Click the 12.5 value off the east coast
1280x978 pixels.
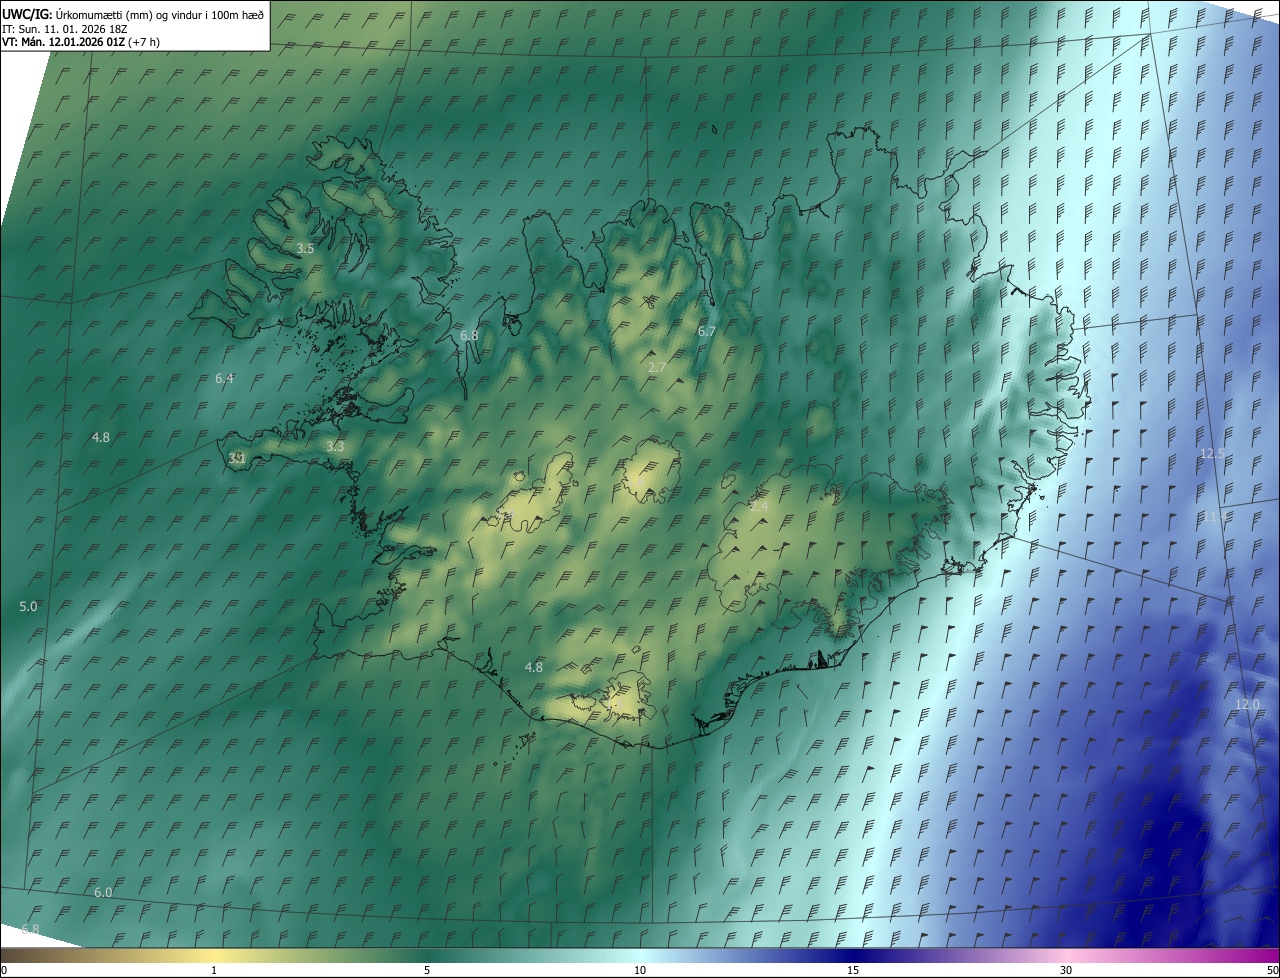click(1212, 454)
